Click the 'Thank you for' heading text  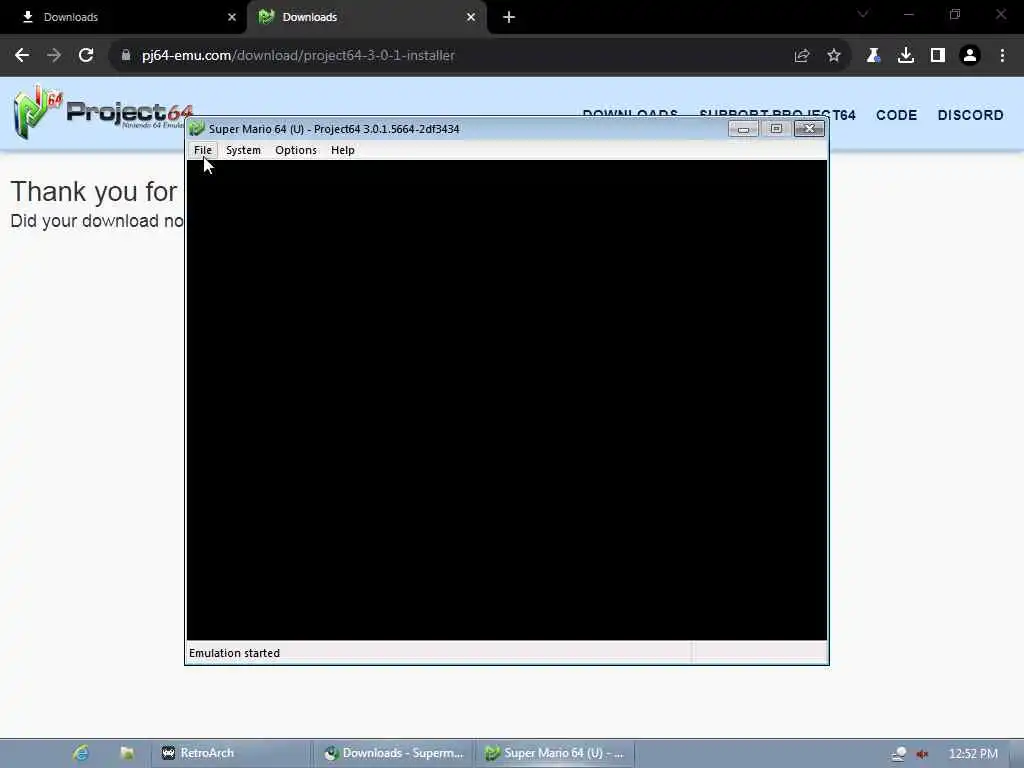pyautogui.click(x=94, y=192)
